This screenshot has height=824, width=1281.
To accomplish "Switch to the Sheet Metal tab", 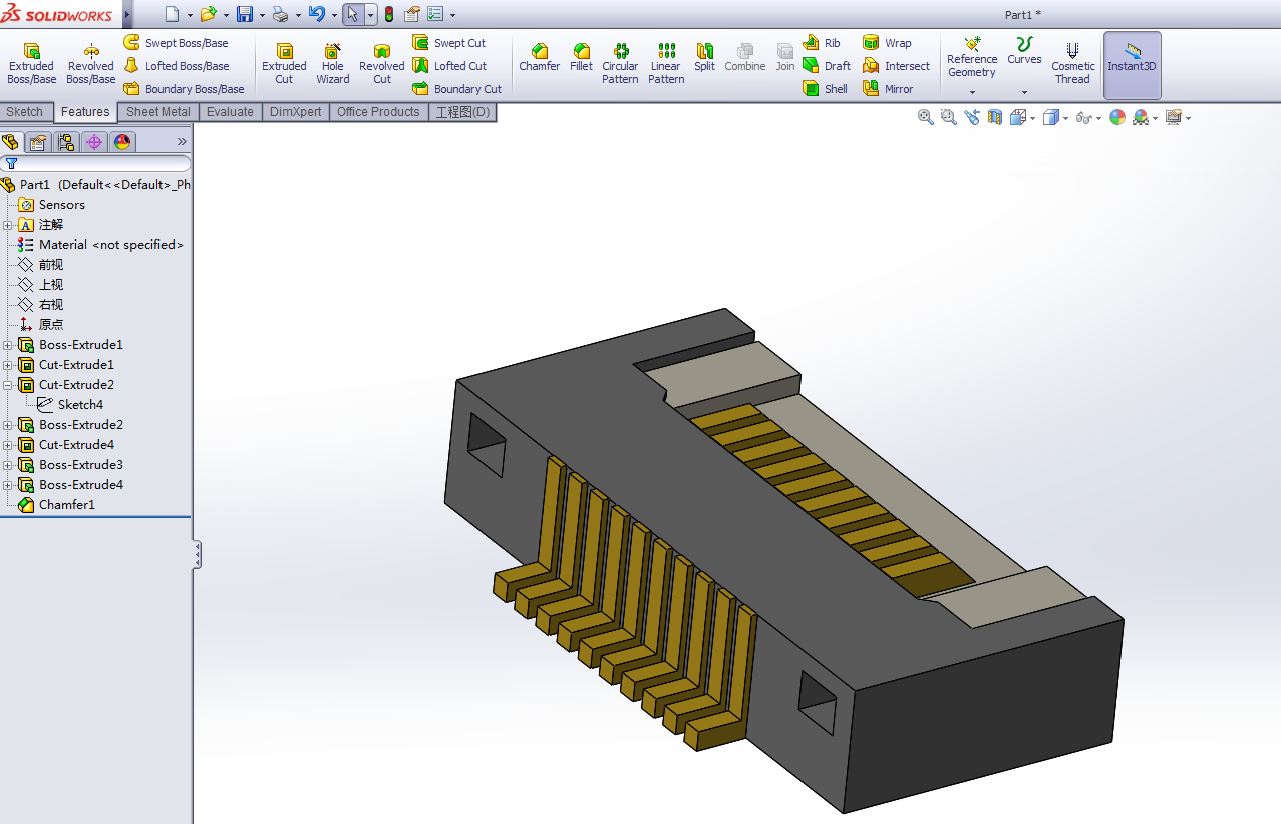I will click(x=158, y=112).
